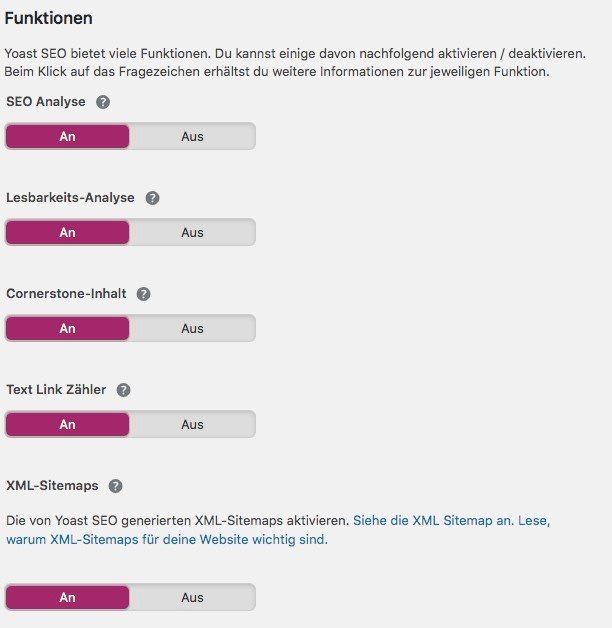Enable Lesbarkeits-Analyse with An
612x628 pixels.
click(68, 232)
